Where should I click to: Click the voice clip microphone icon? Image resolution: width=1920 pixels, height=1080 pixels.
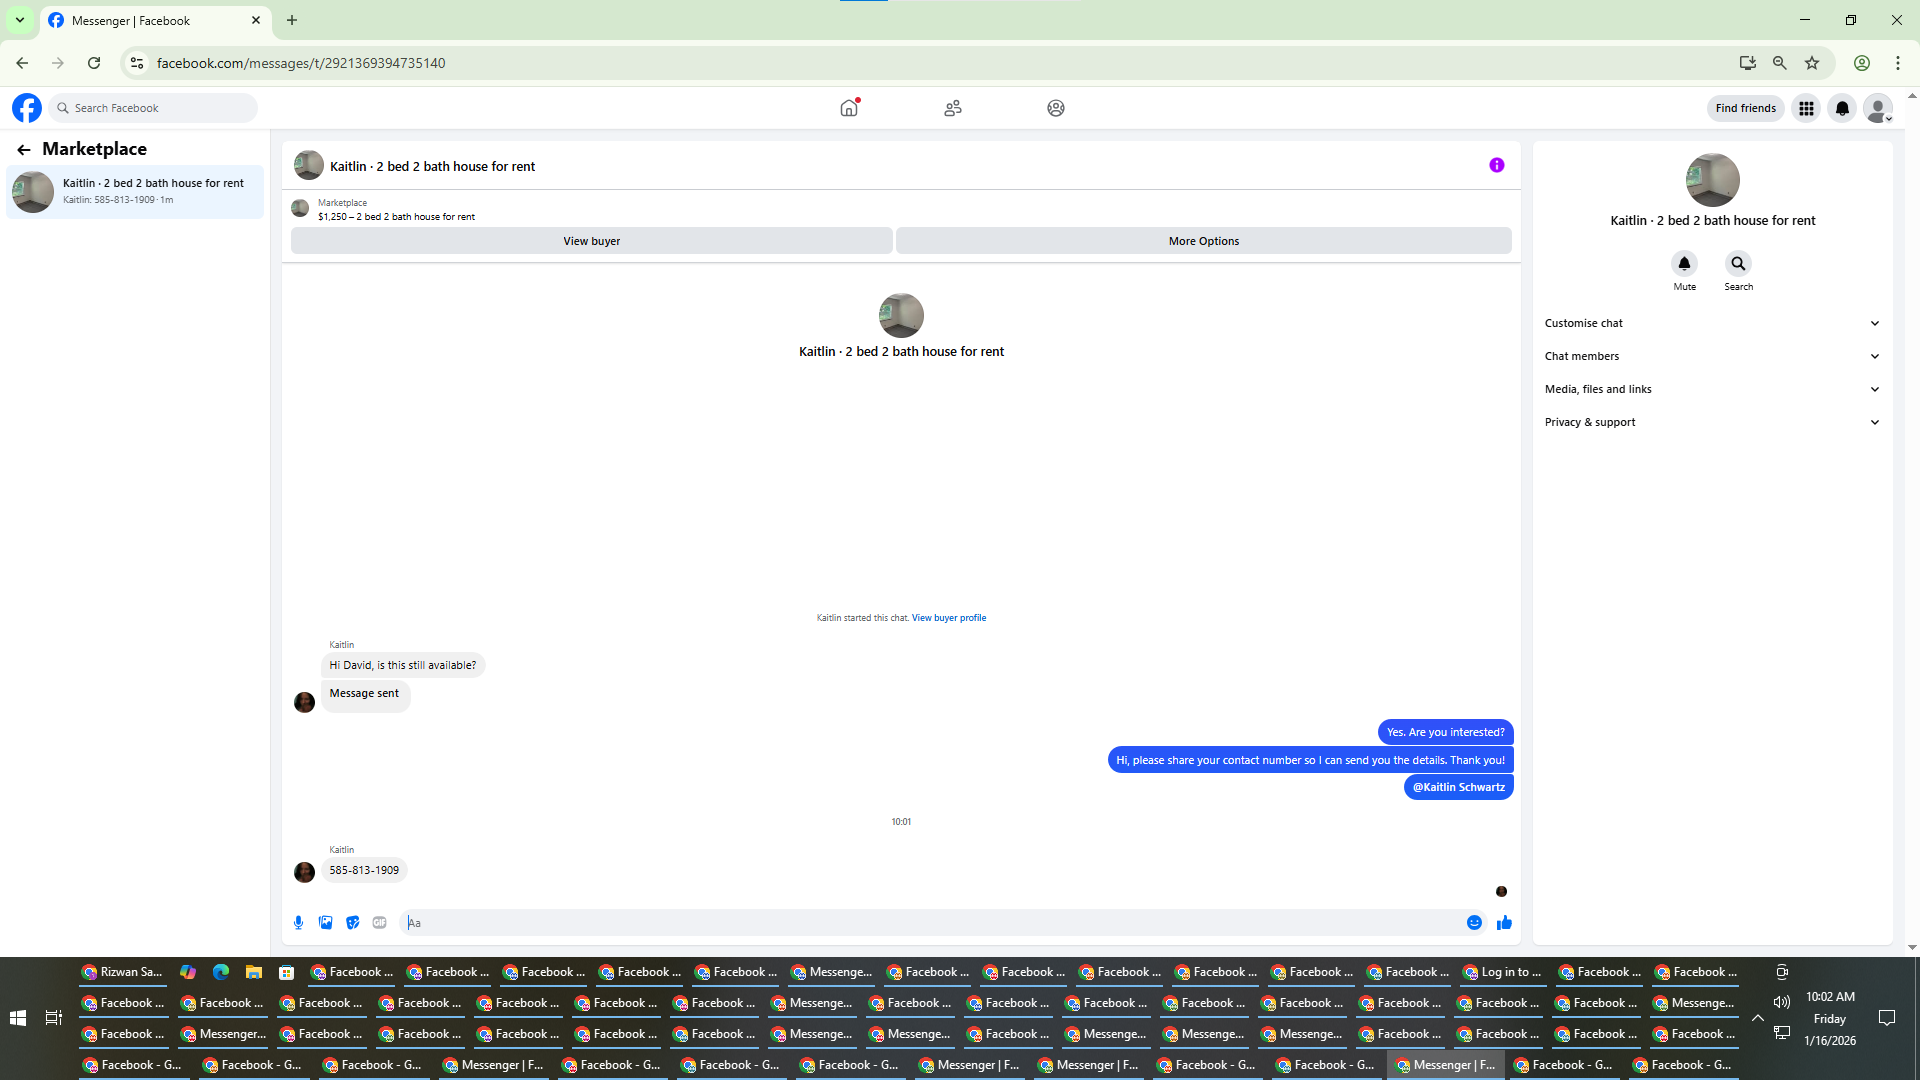point(298,923)
